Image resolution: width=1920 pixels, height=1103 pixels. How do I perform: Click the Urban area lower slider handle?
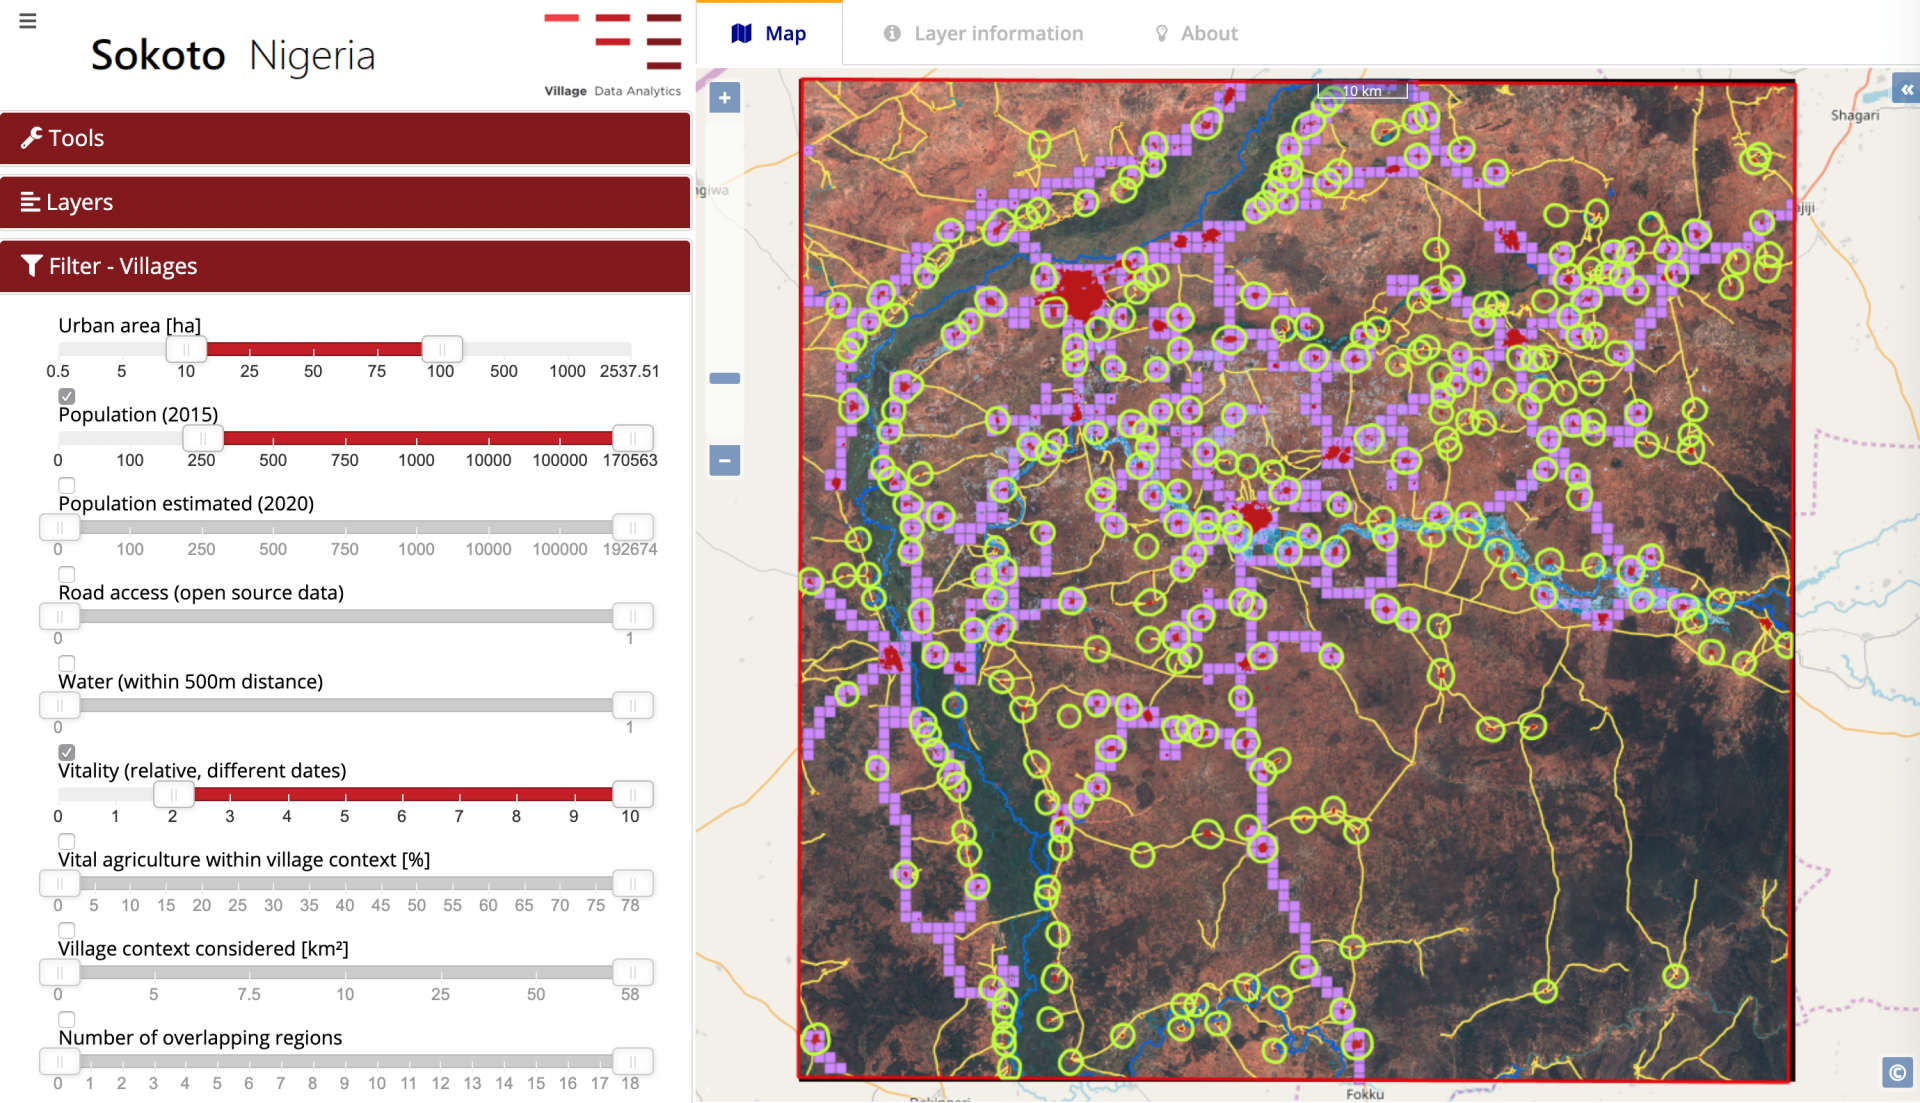(186, 349)
